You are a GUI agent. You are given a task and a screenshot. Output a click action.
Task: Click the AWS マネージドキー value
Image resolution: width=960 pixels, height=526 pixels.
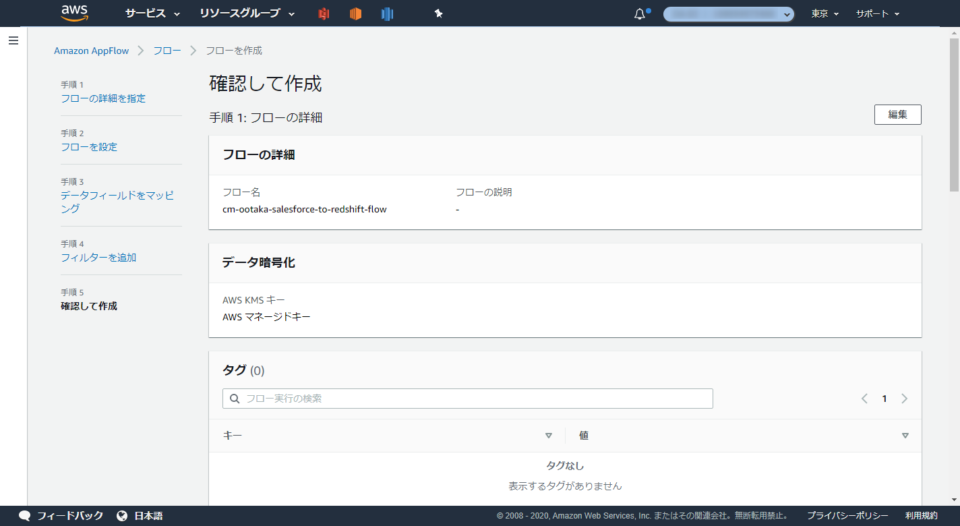click(x=266, y=317)
